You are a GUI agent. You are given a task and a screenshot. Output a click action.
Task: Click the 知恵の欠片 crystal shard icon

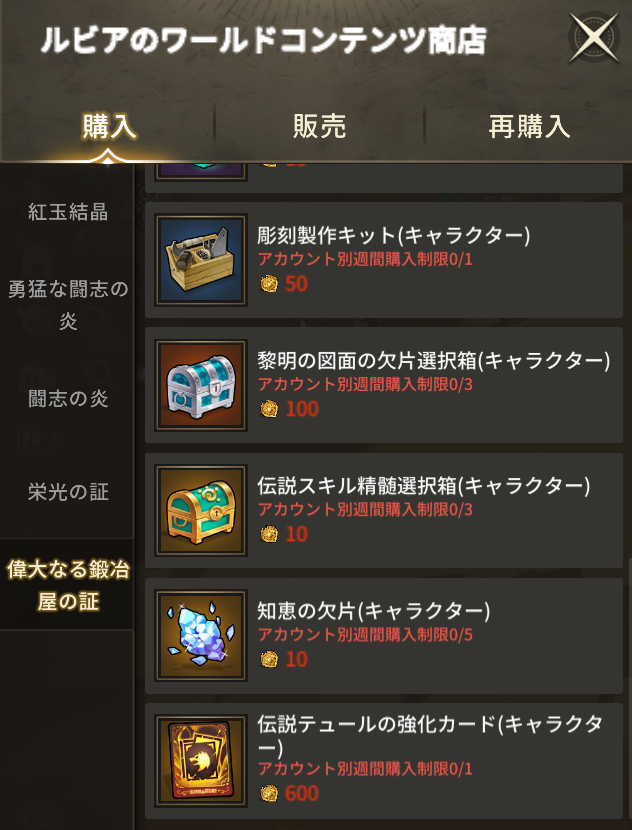(x=201, y=636)
